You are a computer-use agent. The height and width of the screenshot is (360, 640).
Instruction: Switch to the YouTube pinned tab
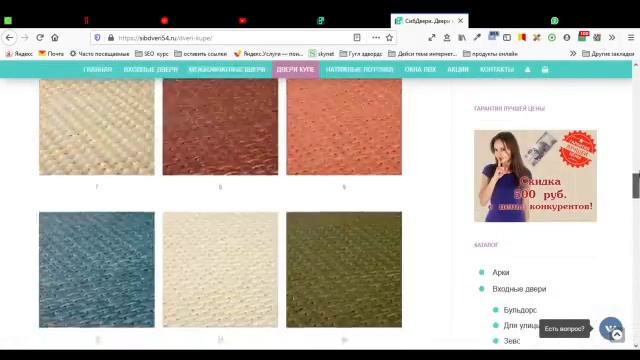click(x=242, y=20)
